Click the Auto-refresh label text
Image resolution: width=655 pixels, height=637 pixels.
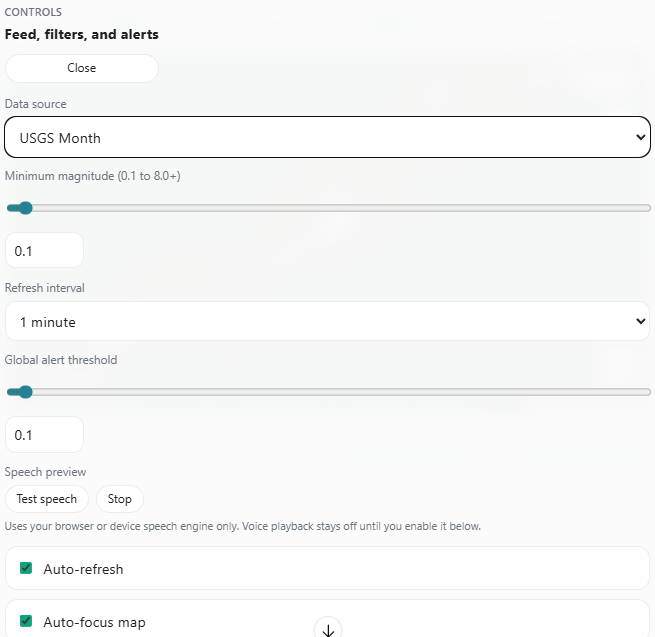83,569
